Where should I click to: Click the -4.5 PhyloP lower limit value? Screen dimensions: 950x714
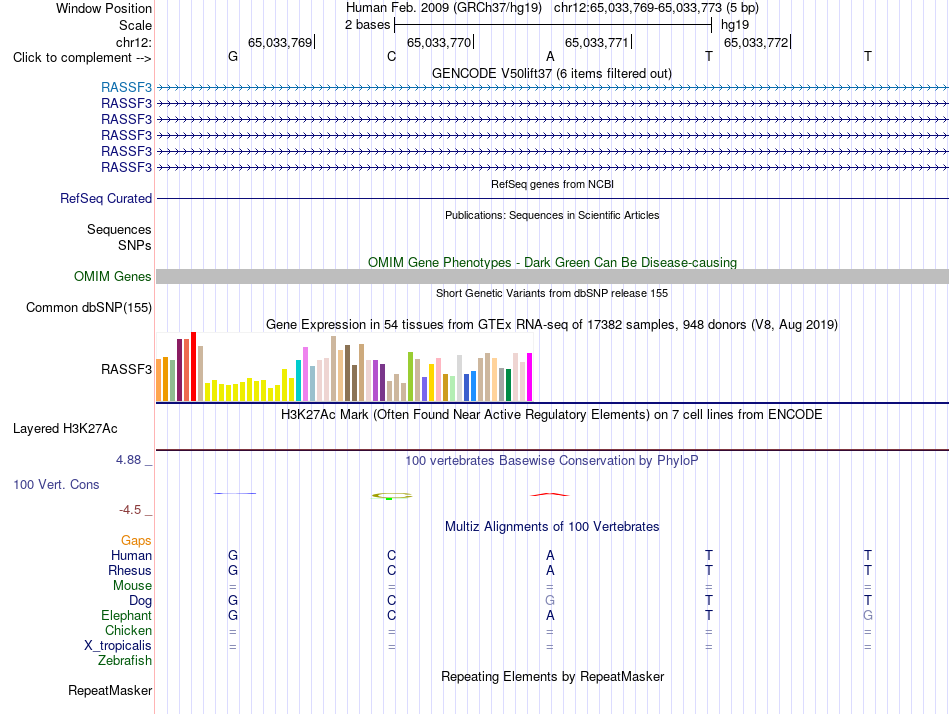coord(130,510)
